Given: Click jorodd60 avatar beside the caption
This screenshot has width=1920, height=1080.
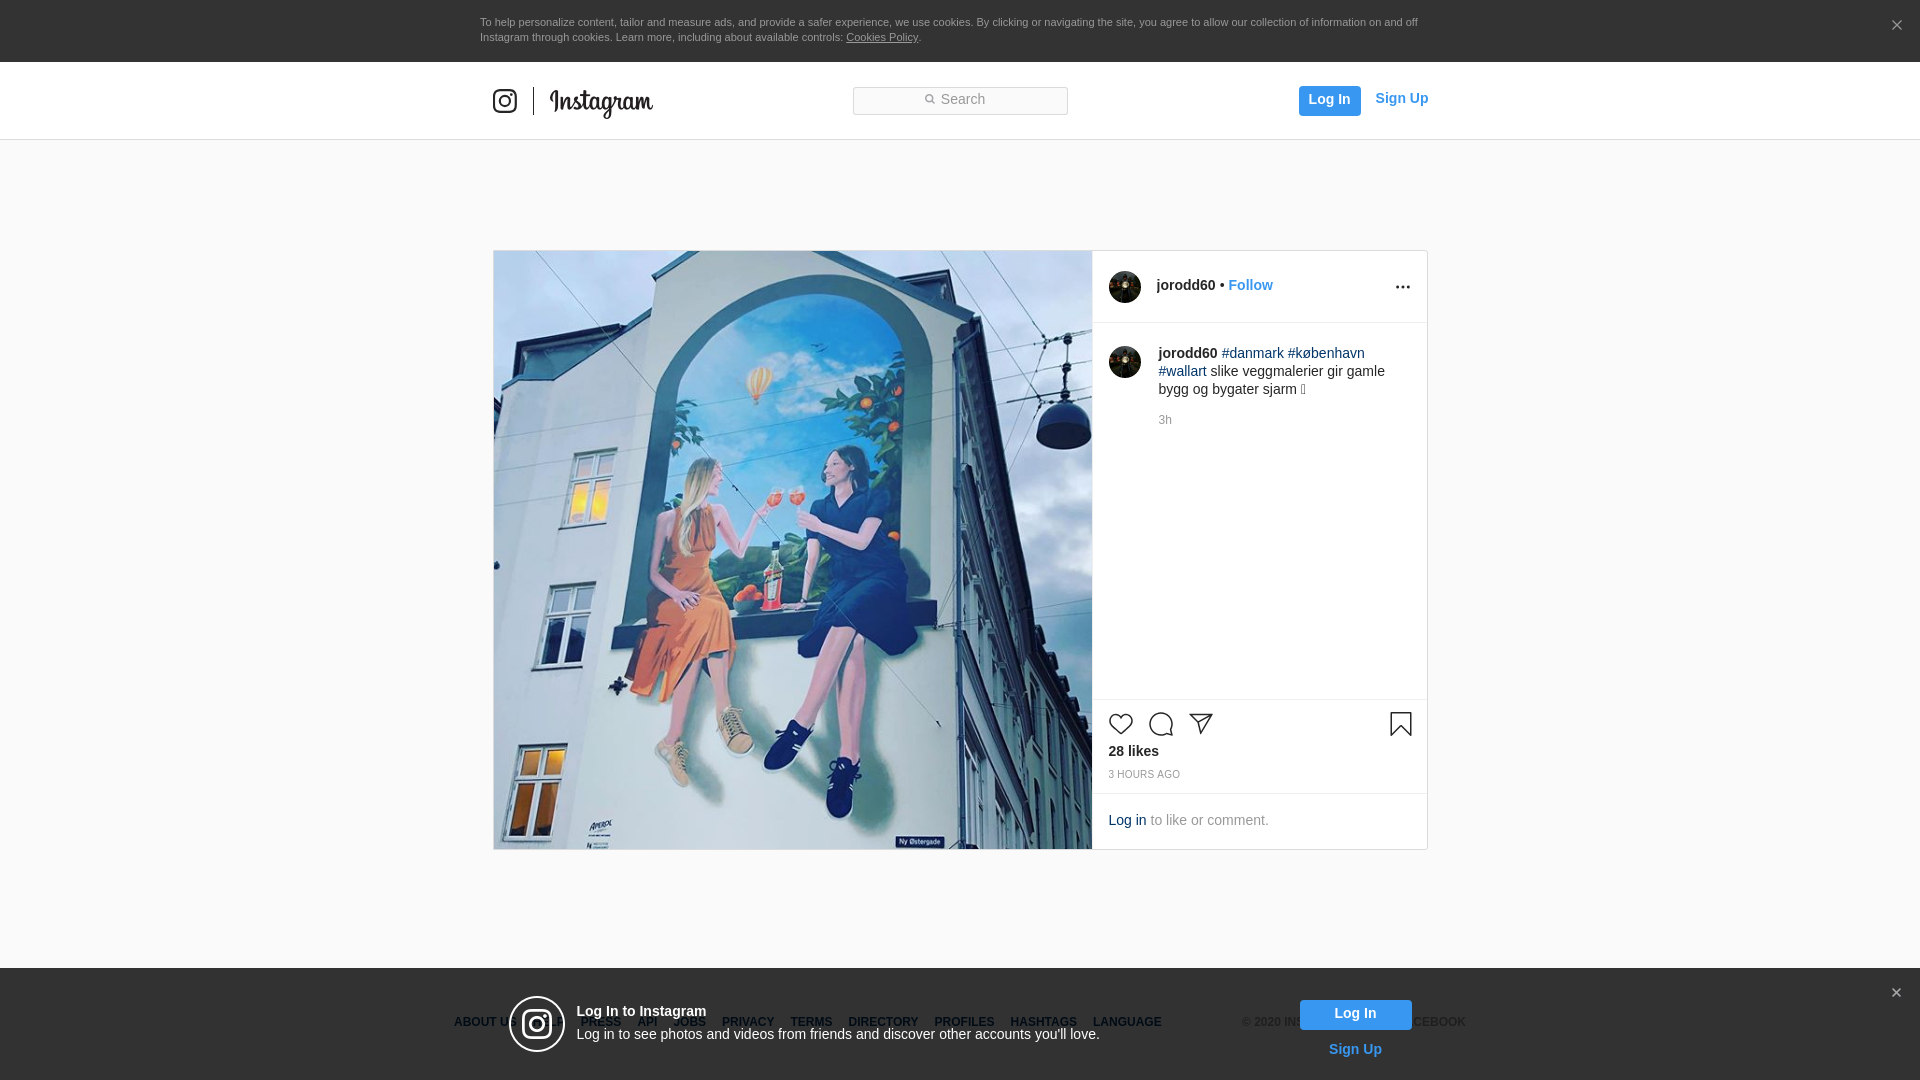Looking at the screenshot, I should click(x=1124, y=362).
